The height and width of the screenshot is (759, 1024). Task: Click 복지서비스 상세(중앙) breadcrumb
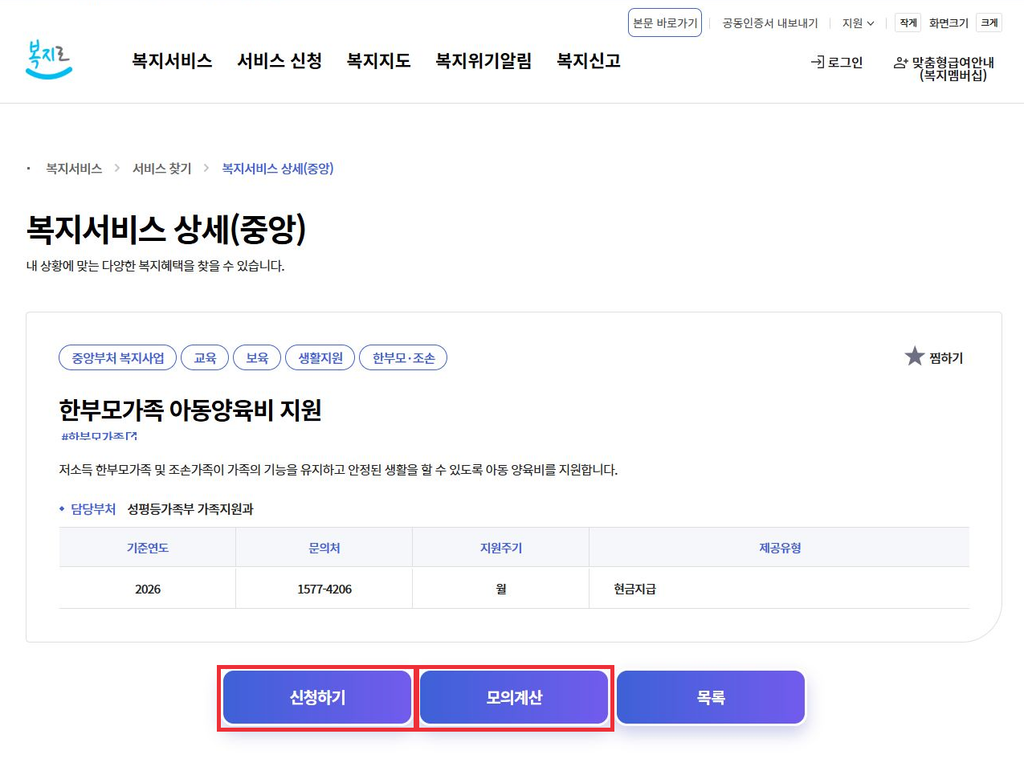pyautogui.click(x=278, y=169)
